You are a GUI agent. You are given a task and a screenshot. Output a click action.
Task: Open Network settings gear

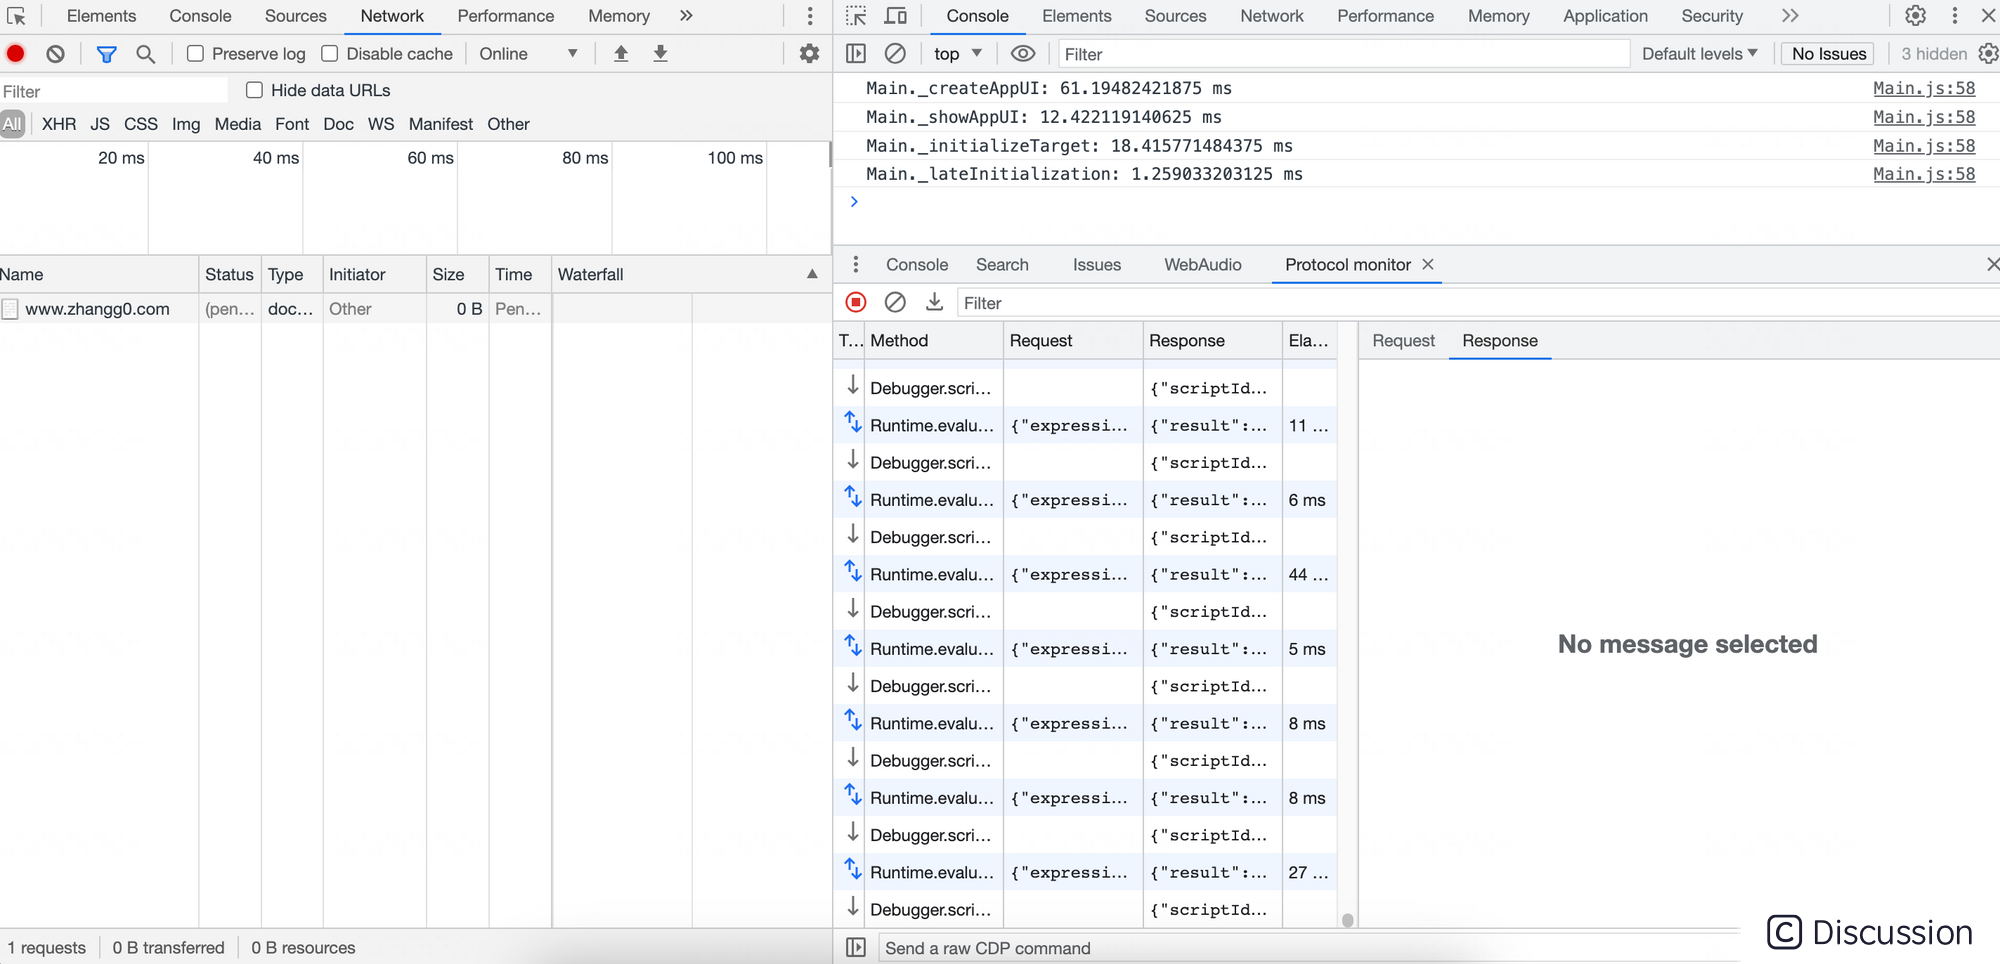click(810, 54)
